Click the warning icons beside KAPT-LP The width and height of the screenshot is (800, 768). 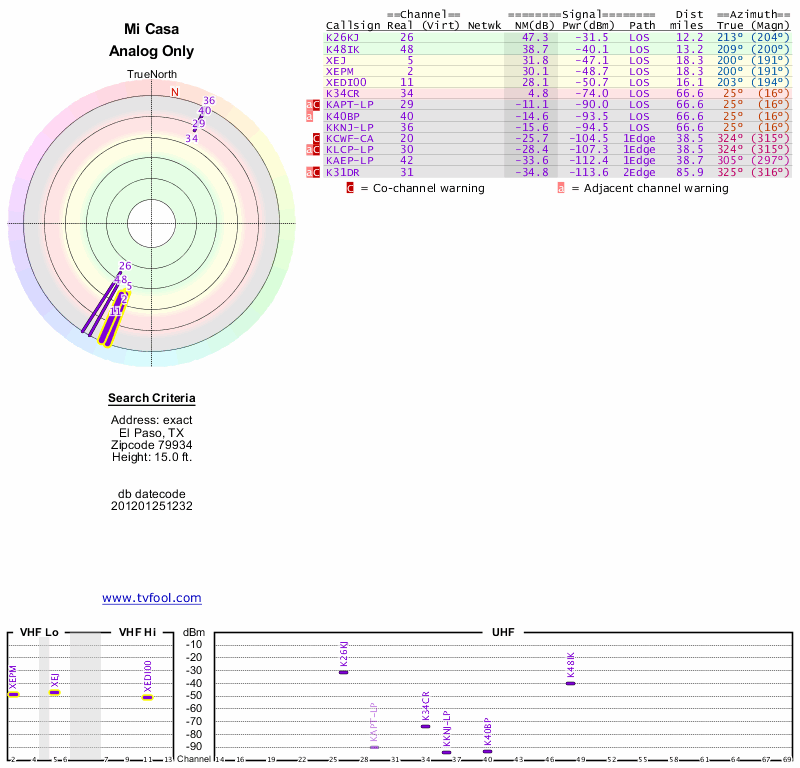point(313,105)
